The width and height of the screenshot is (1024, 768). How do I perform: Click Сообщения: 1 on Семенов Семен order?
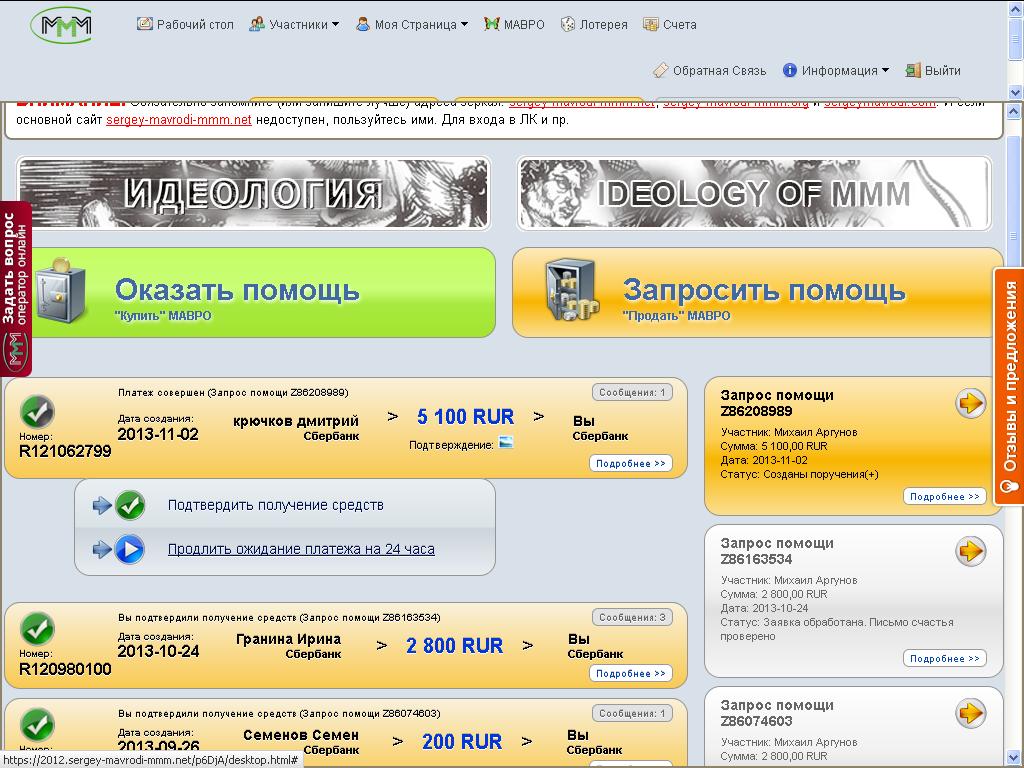pyautogui.click(x=632, y=713)
